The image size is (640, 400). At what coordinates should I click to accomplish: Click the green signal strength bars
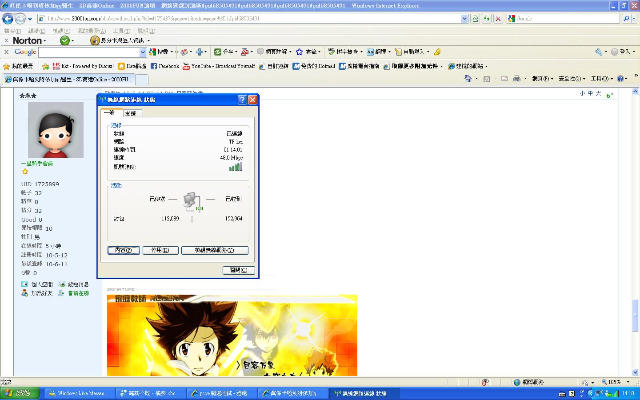click(x=235, y=166)
